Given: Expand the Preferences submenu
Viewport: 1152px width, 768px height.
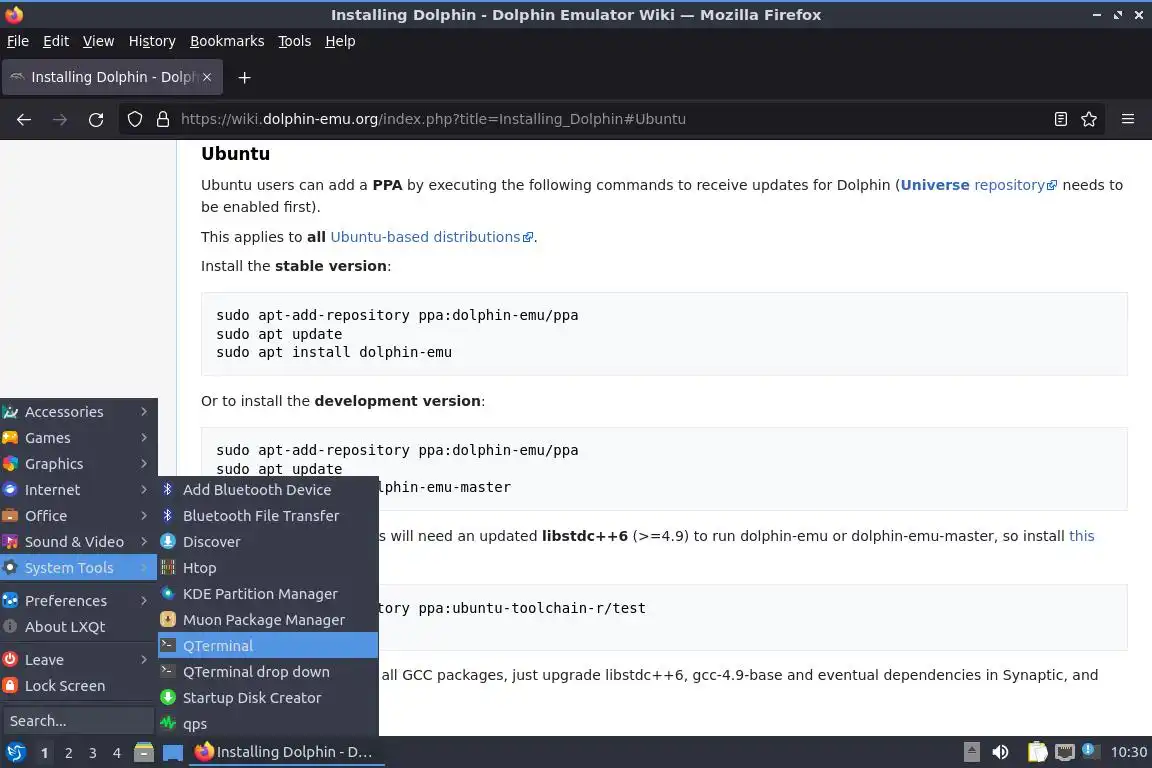Looking at the screenshot, I should pyautogui.click(x=79, y=600).
